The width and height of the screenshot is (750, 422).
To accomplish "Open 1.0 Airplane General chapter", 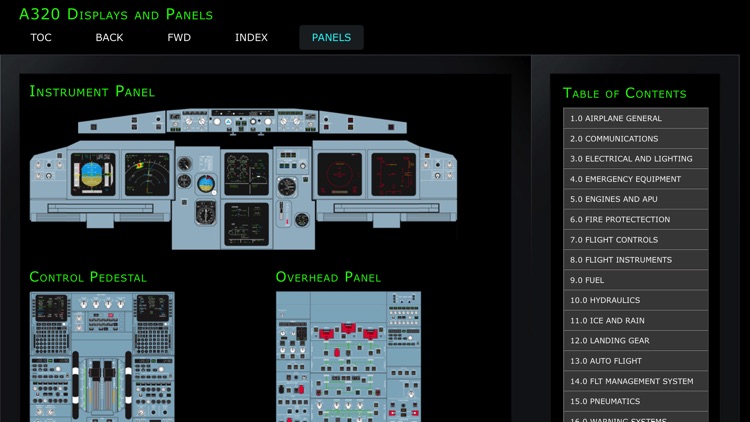I will [636, 118].
